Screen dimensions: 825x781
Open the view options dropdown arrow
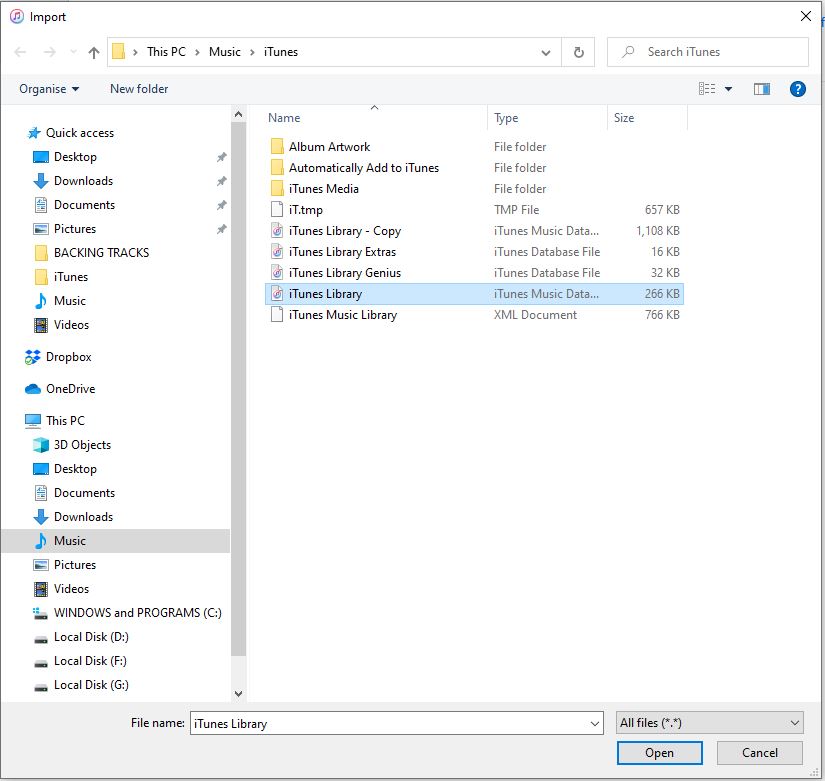pos(729,89)
